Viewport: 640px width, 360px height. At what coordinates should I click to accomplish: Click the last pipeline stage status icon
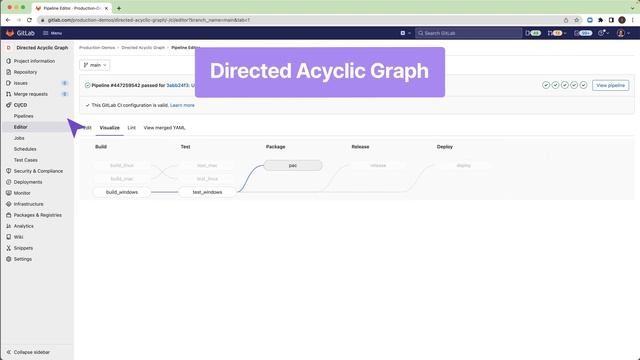(583, 85)
